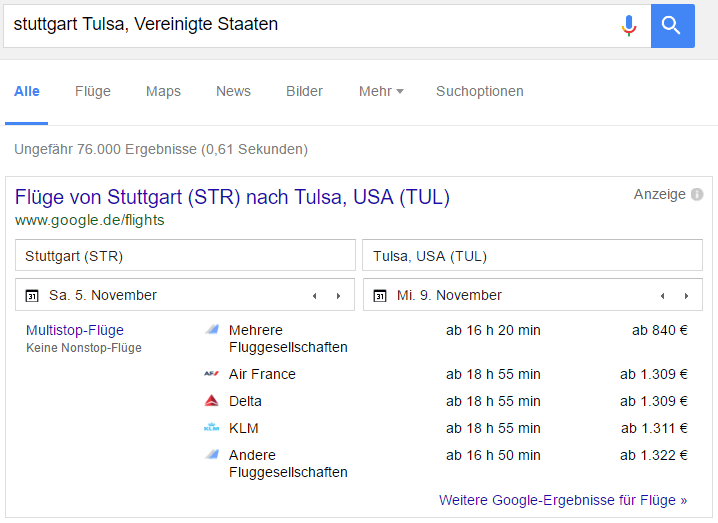Click the Air France airline logo
This screenshot has width=718, height=523.
pyautogui.click(x=212, y=374)
